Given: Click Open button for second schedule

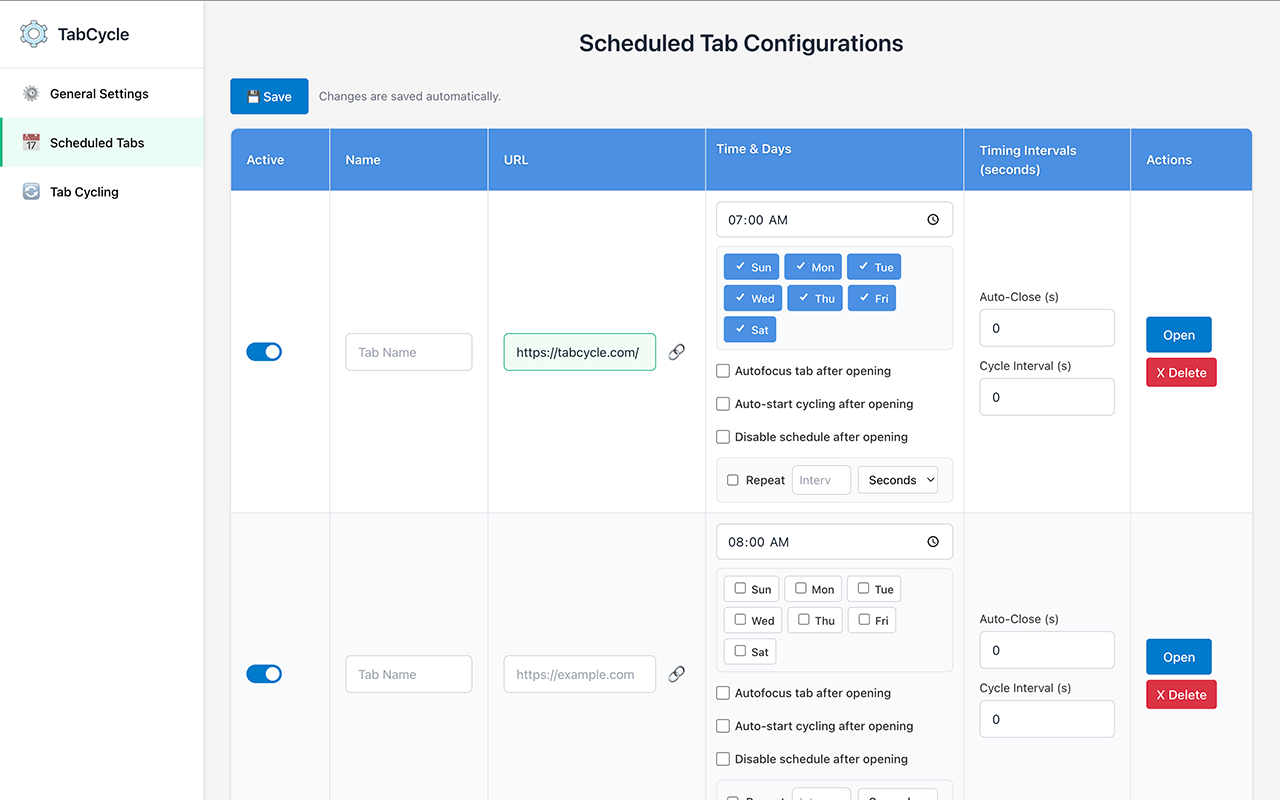Looking at the screenshot, I should (x=1178, y=657).
